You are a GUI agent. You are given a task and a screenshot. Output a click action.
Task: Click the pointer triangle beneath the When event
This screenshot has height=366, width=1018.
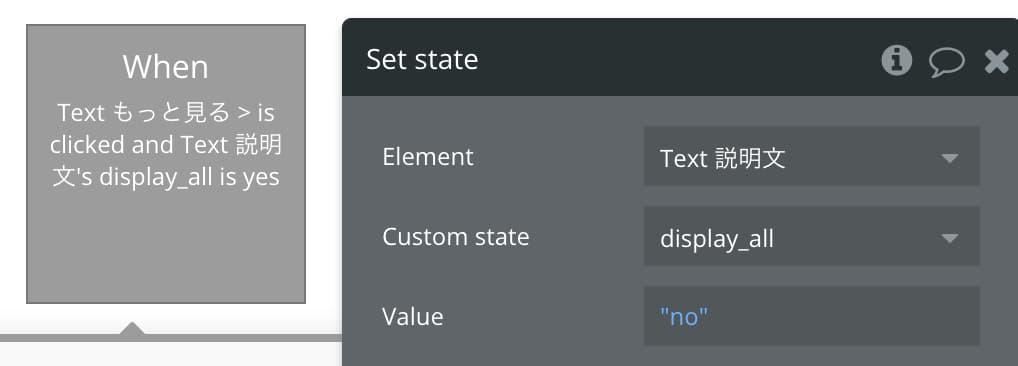click(x=132, y=328)
